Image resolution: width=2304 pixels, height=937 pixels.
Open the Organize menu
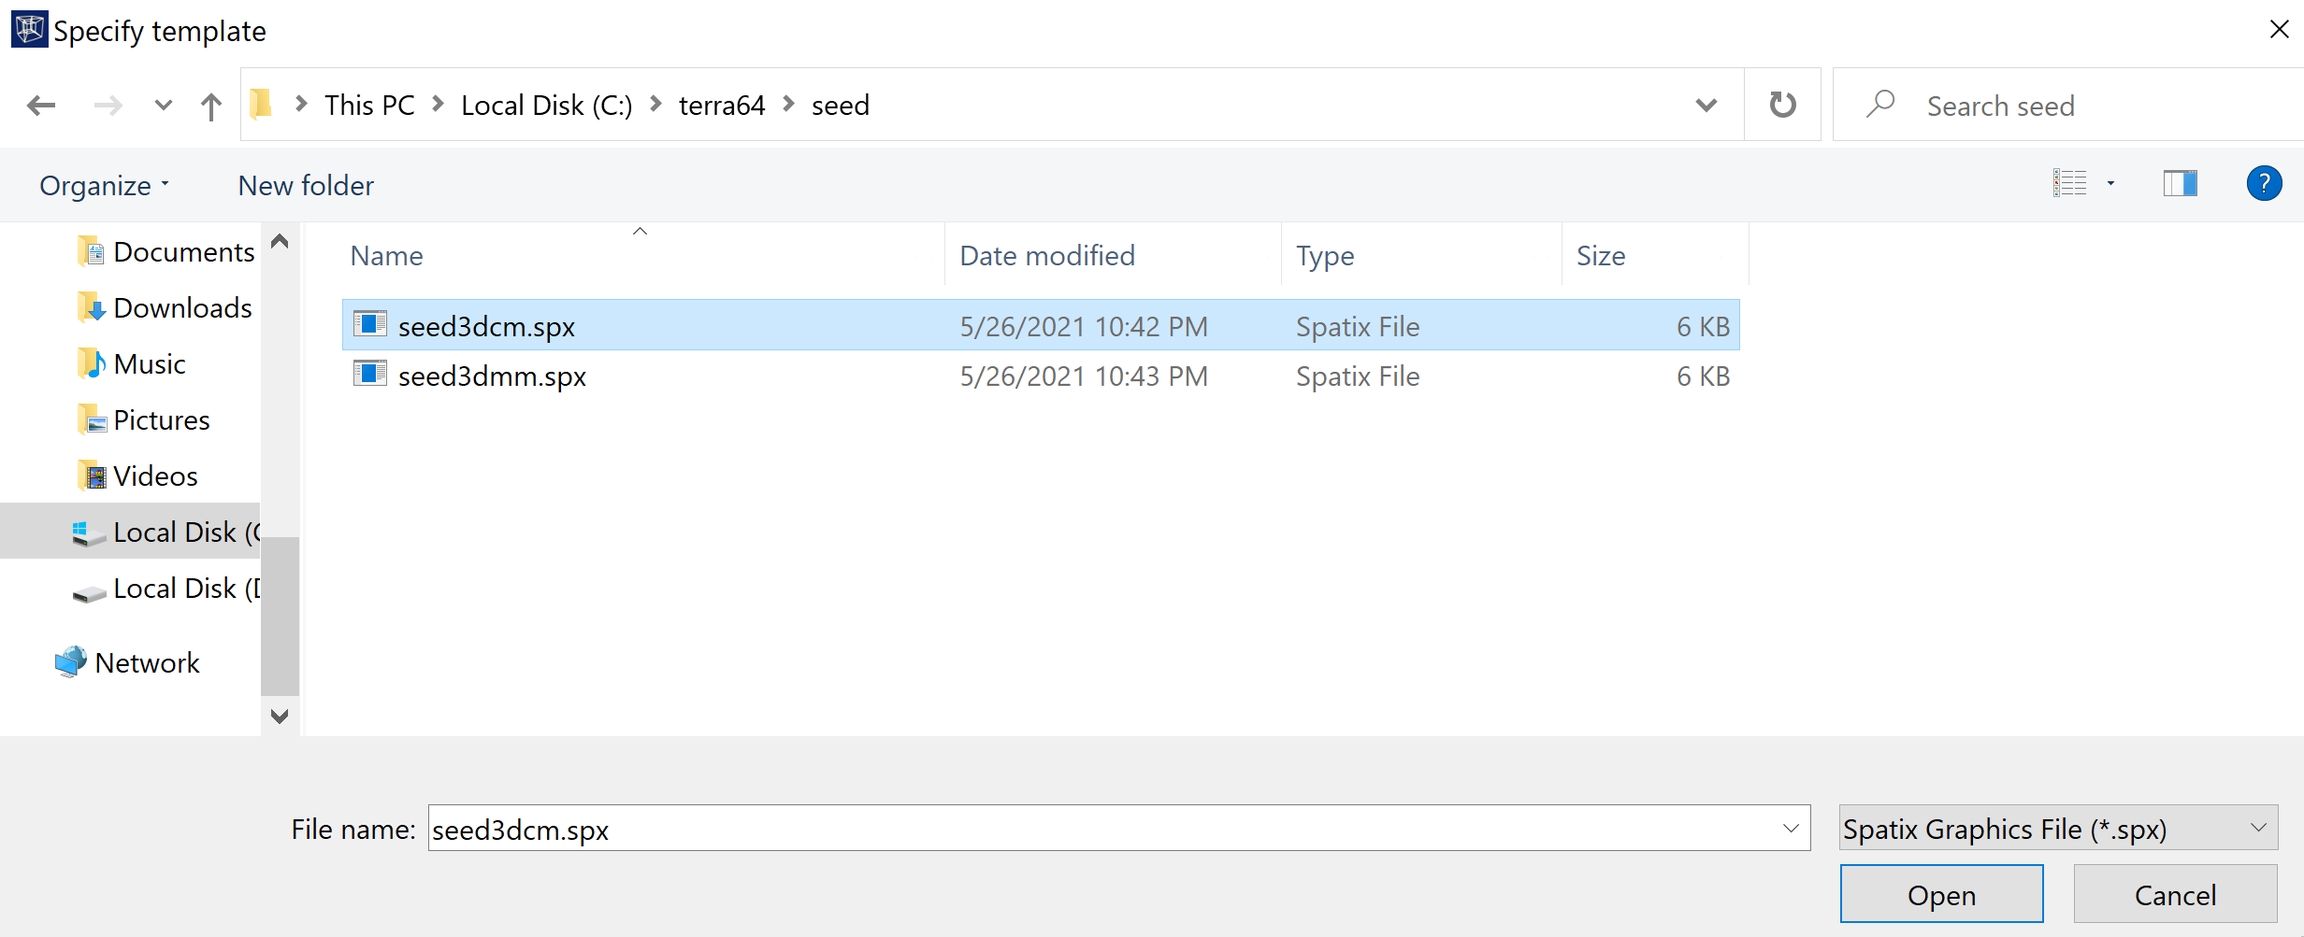click(104, 186)
